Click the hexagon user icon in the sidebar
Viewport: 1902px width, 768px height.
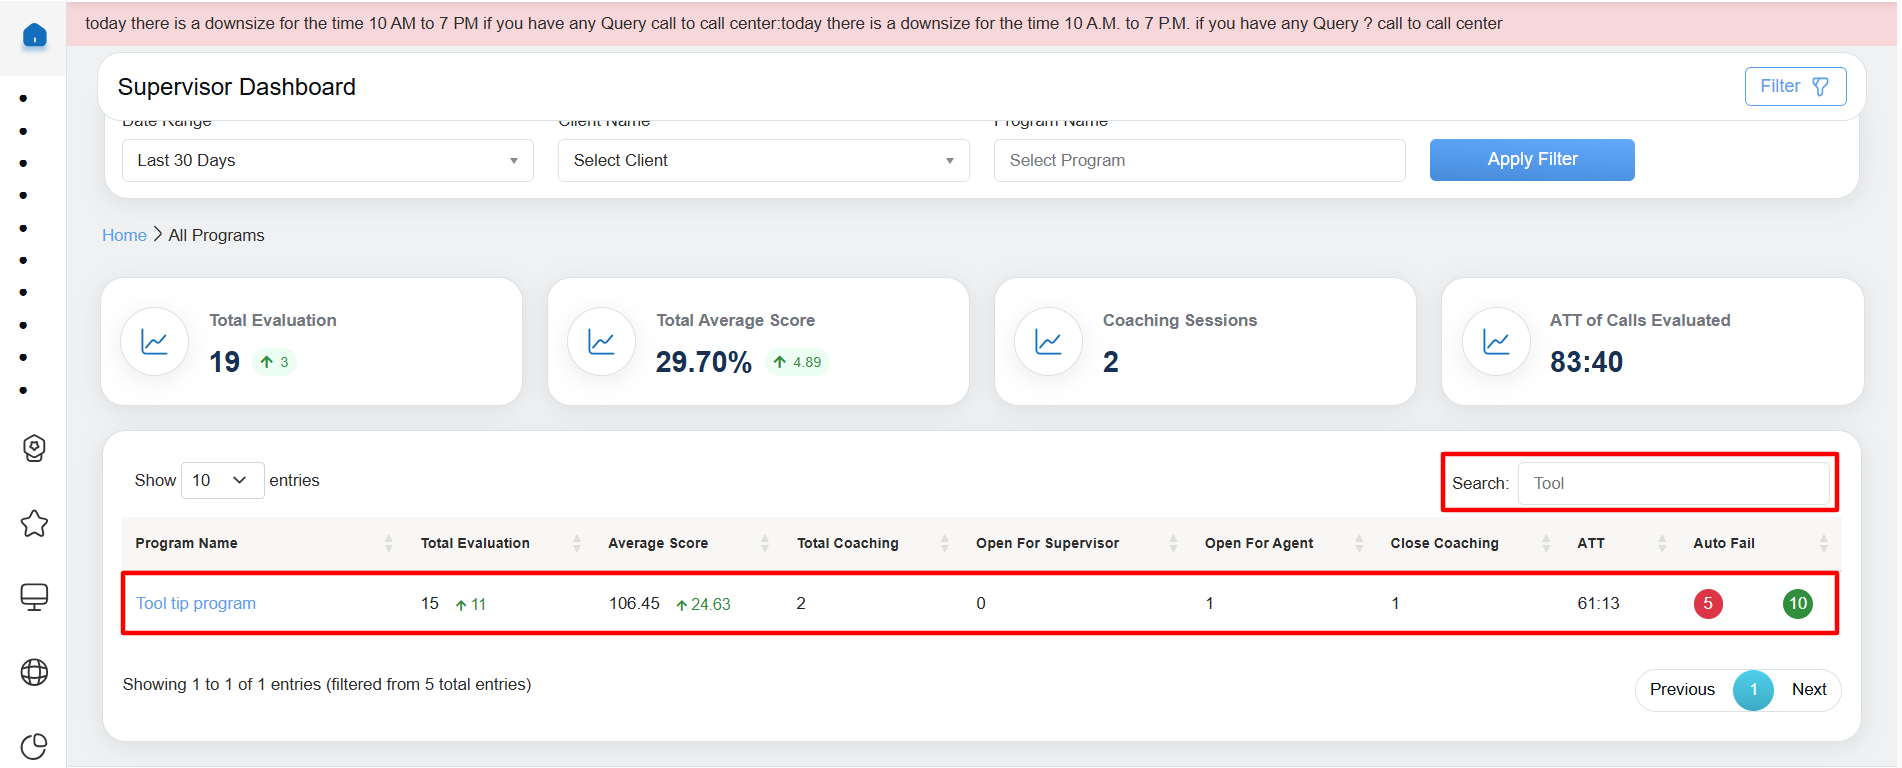pos(34,448)
